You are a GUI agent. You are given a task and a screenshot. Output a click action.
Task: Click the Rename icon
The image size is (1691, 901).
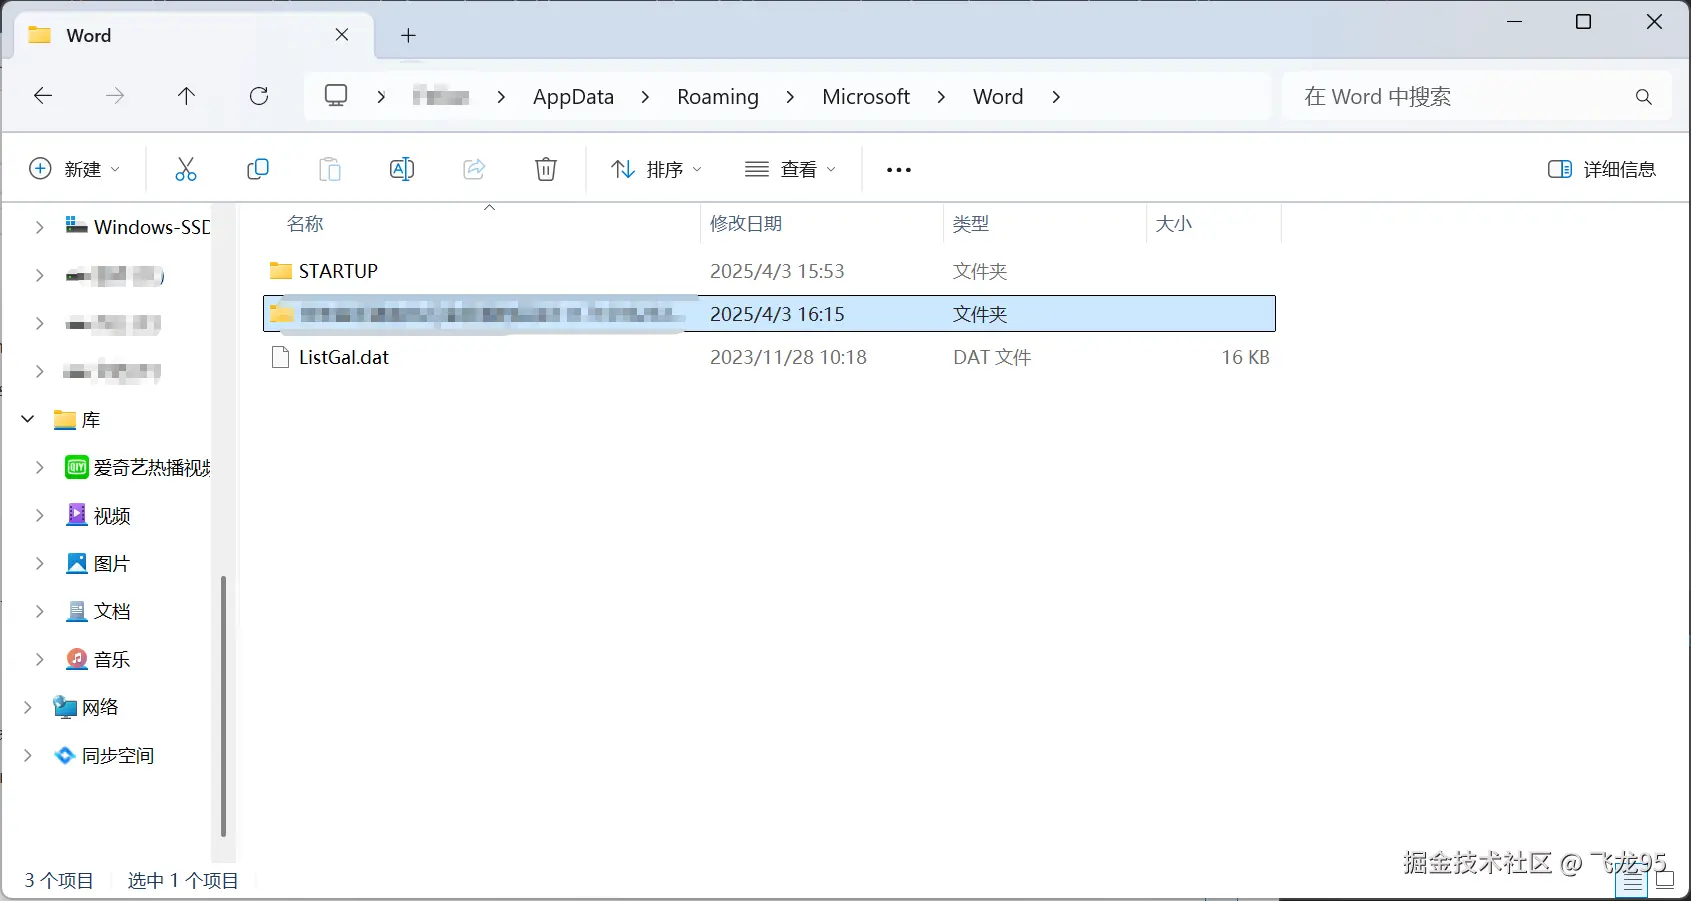pyautogui.click(x=402, y=169)
